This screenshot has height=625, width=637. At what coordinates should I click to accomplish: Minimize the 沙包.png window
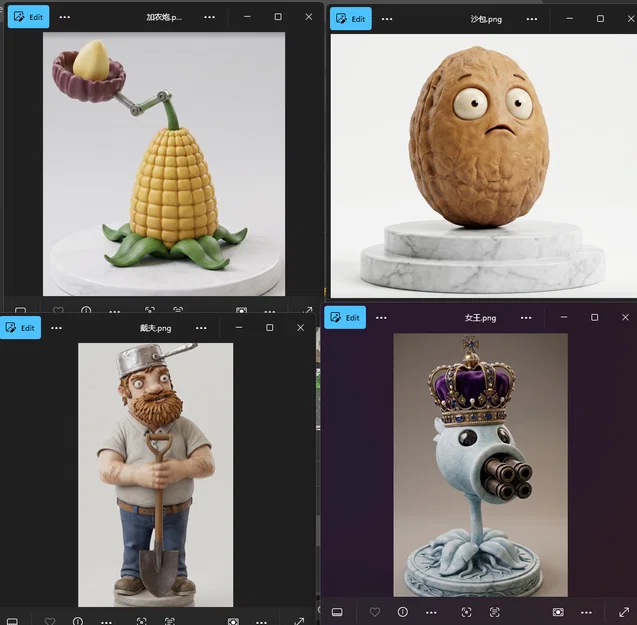coord(570,19)
